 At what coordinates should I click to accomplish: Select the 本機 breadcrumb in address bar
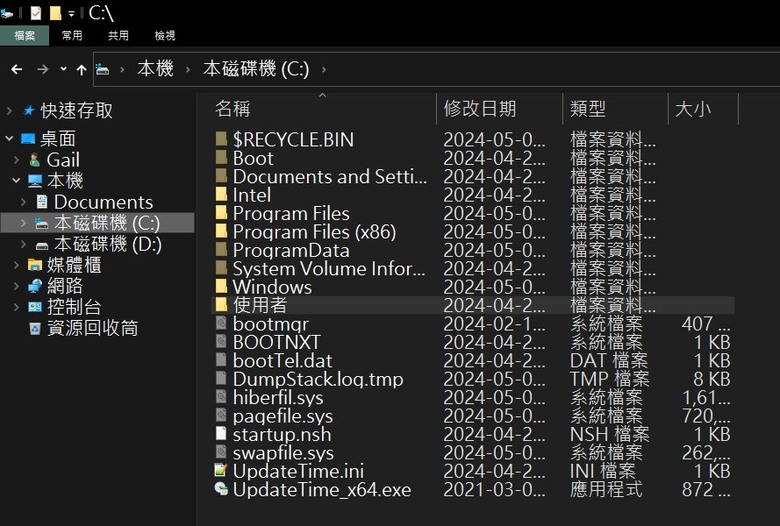155,69
